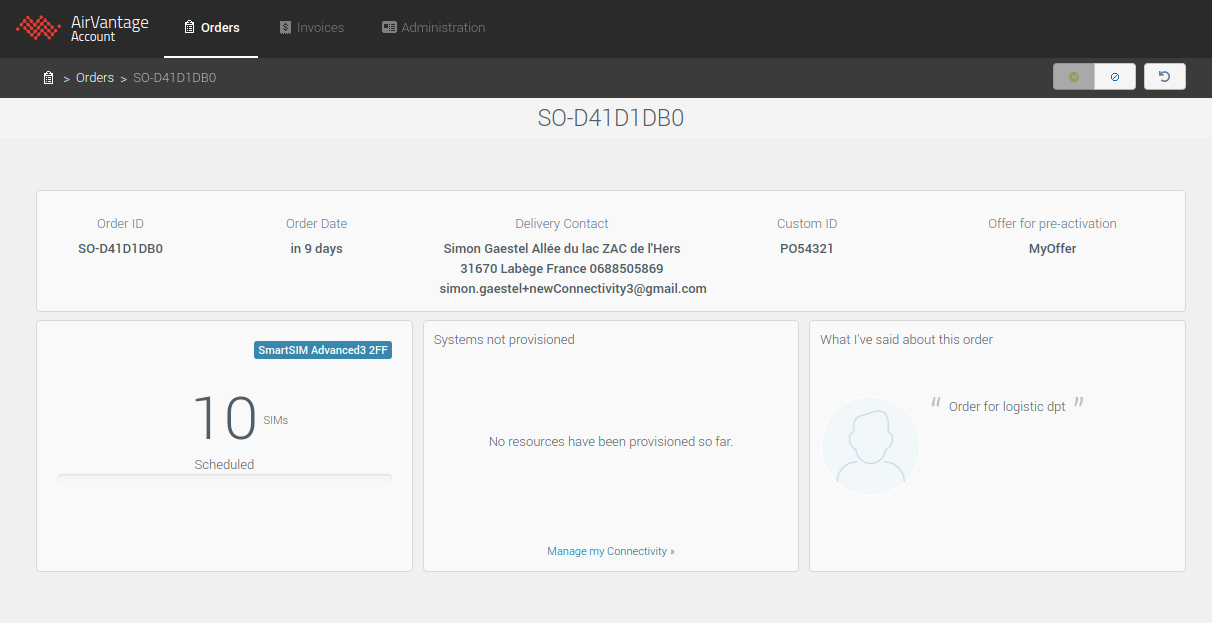Select the delivery contact email address
Screen dimensions: 1212x623
coord(573,289)
